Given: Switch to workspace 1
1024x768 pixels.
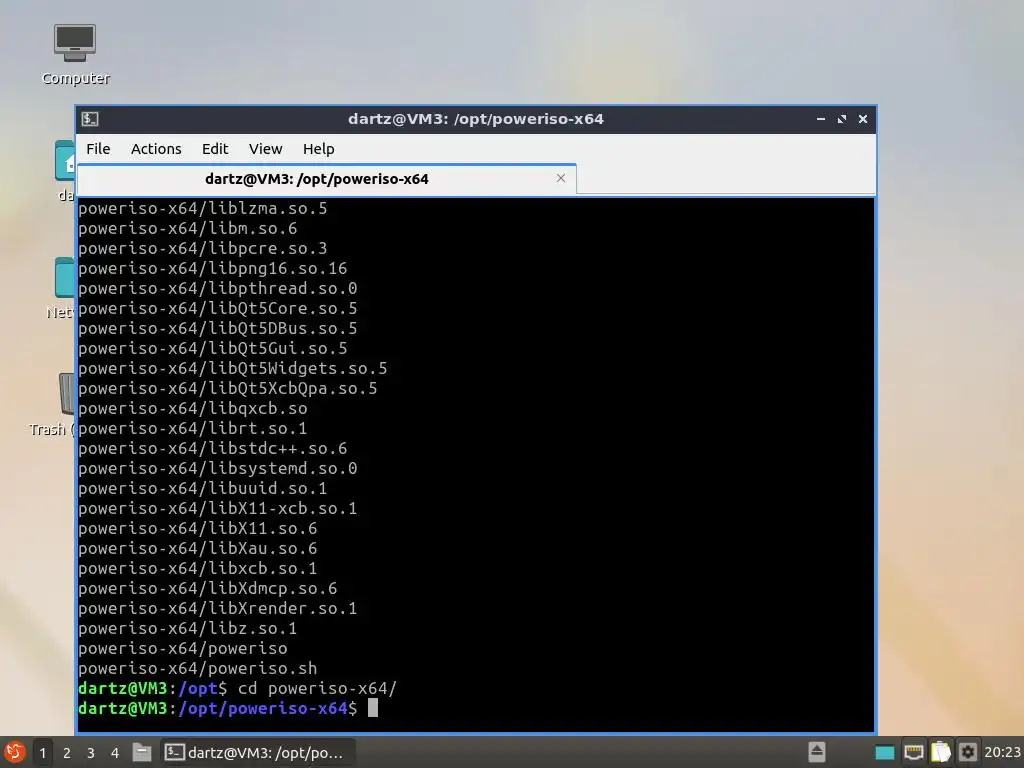Looking at the screenshot, I should point(42,753).
